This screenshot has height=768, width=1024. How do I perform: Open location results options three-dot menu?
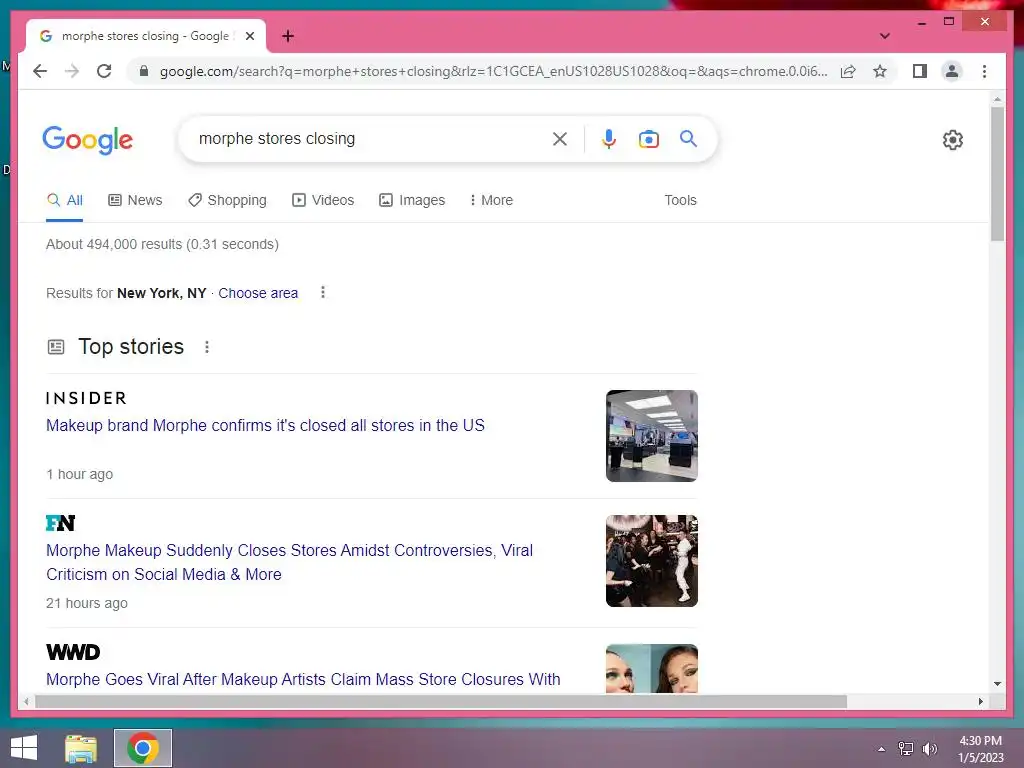click(323, 293)
